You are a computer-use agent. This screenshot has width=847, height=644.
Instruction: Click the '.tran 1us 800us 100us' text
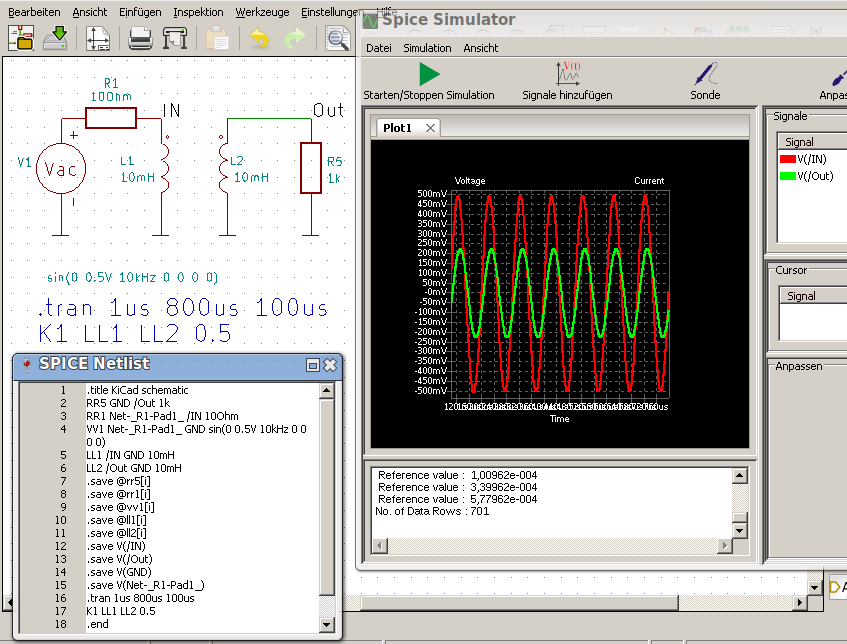pos(183,308)
